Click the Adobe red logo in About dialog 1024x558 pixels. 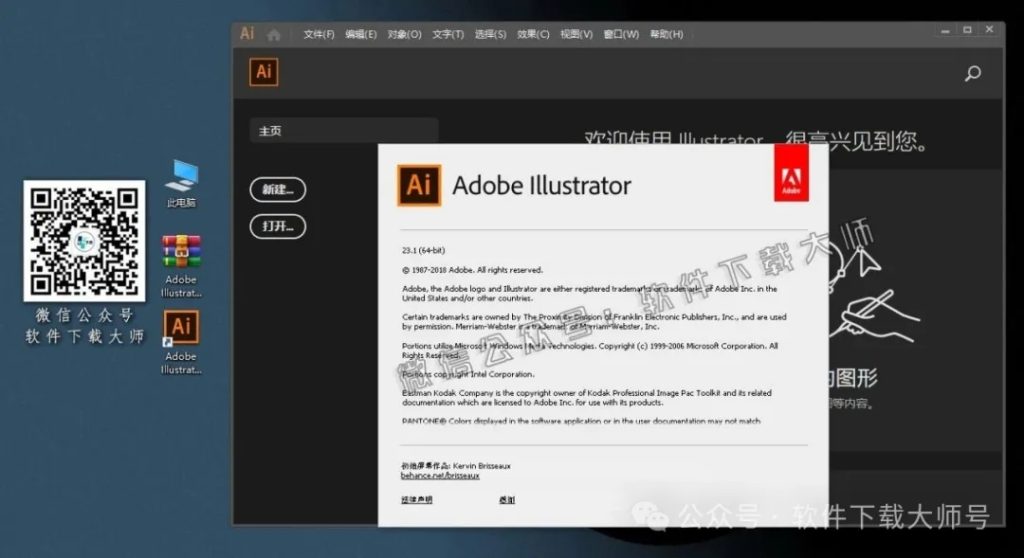(x=792, y=172)
